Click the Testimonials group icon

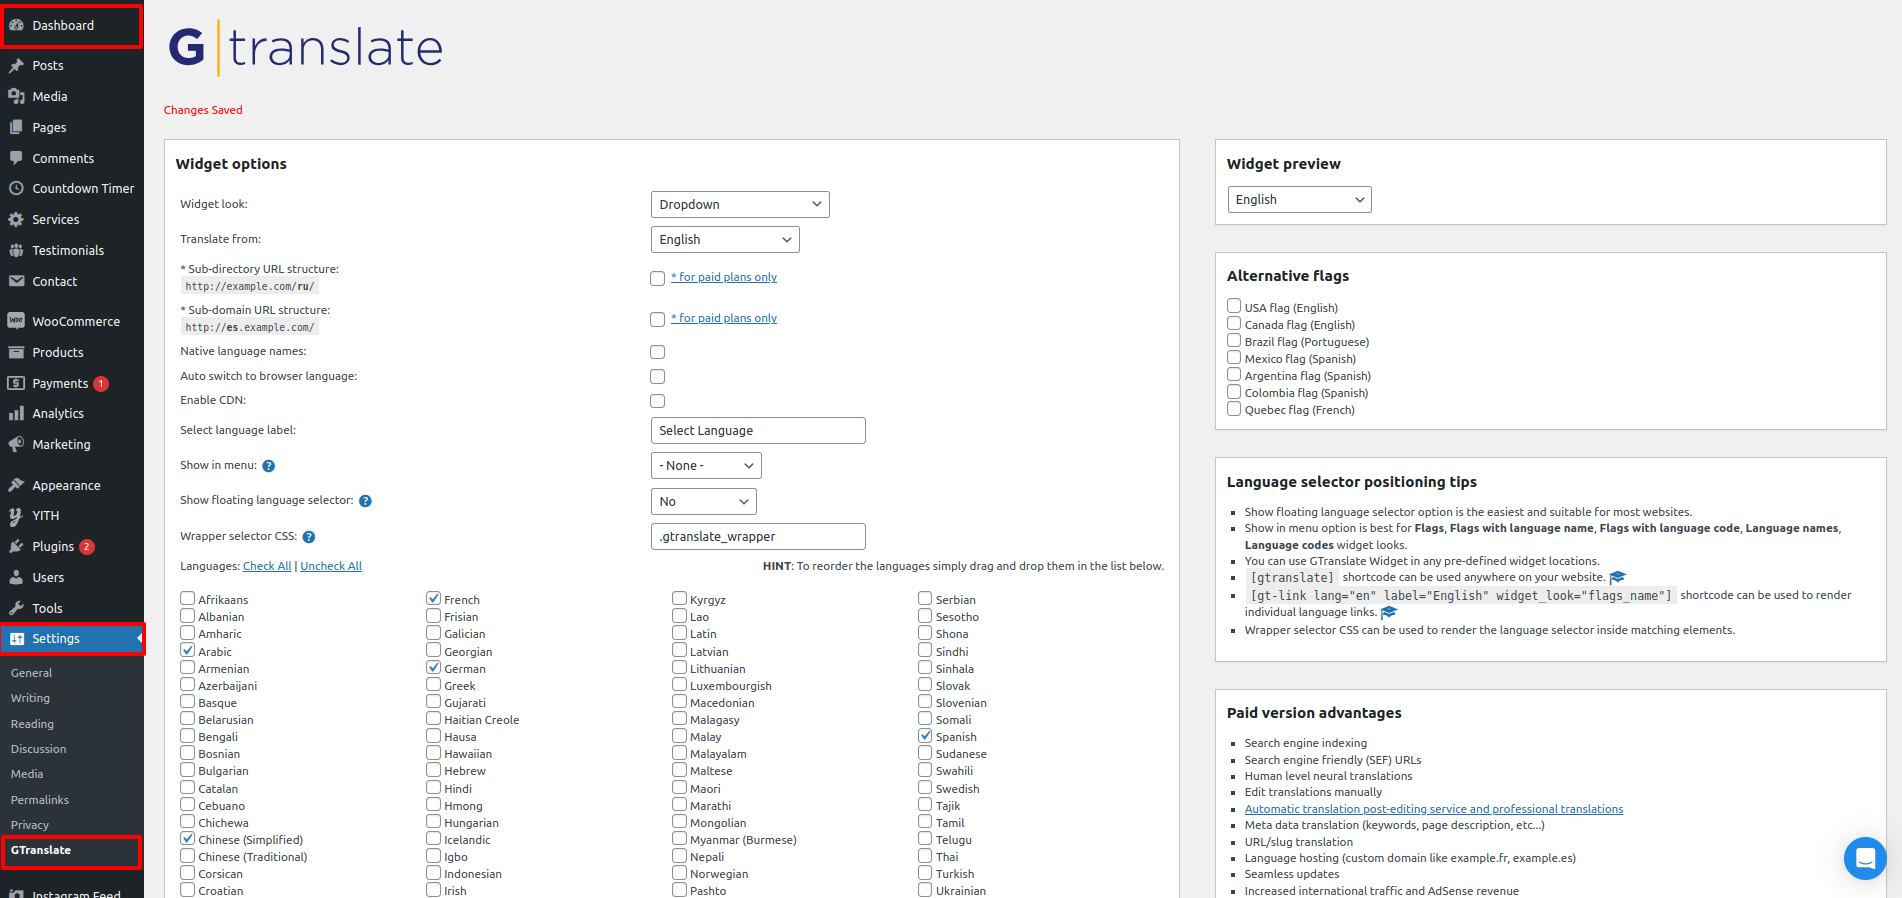(x=16, y=250)
